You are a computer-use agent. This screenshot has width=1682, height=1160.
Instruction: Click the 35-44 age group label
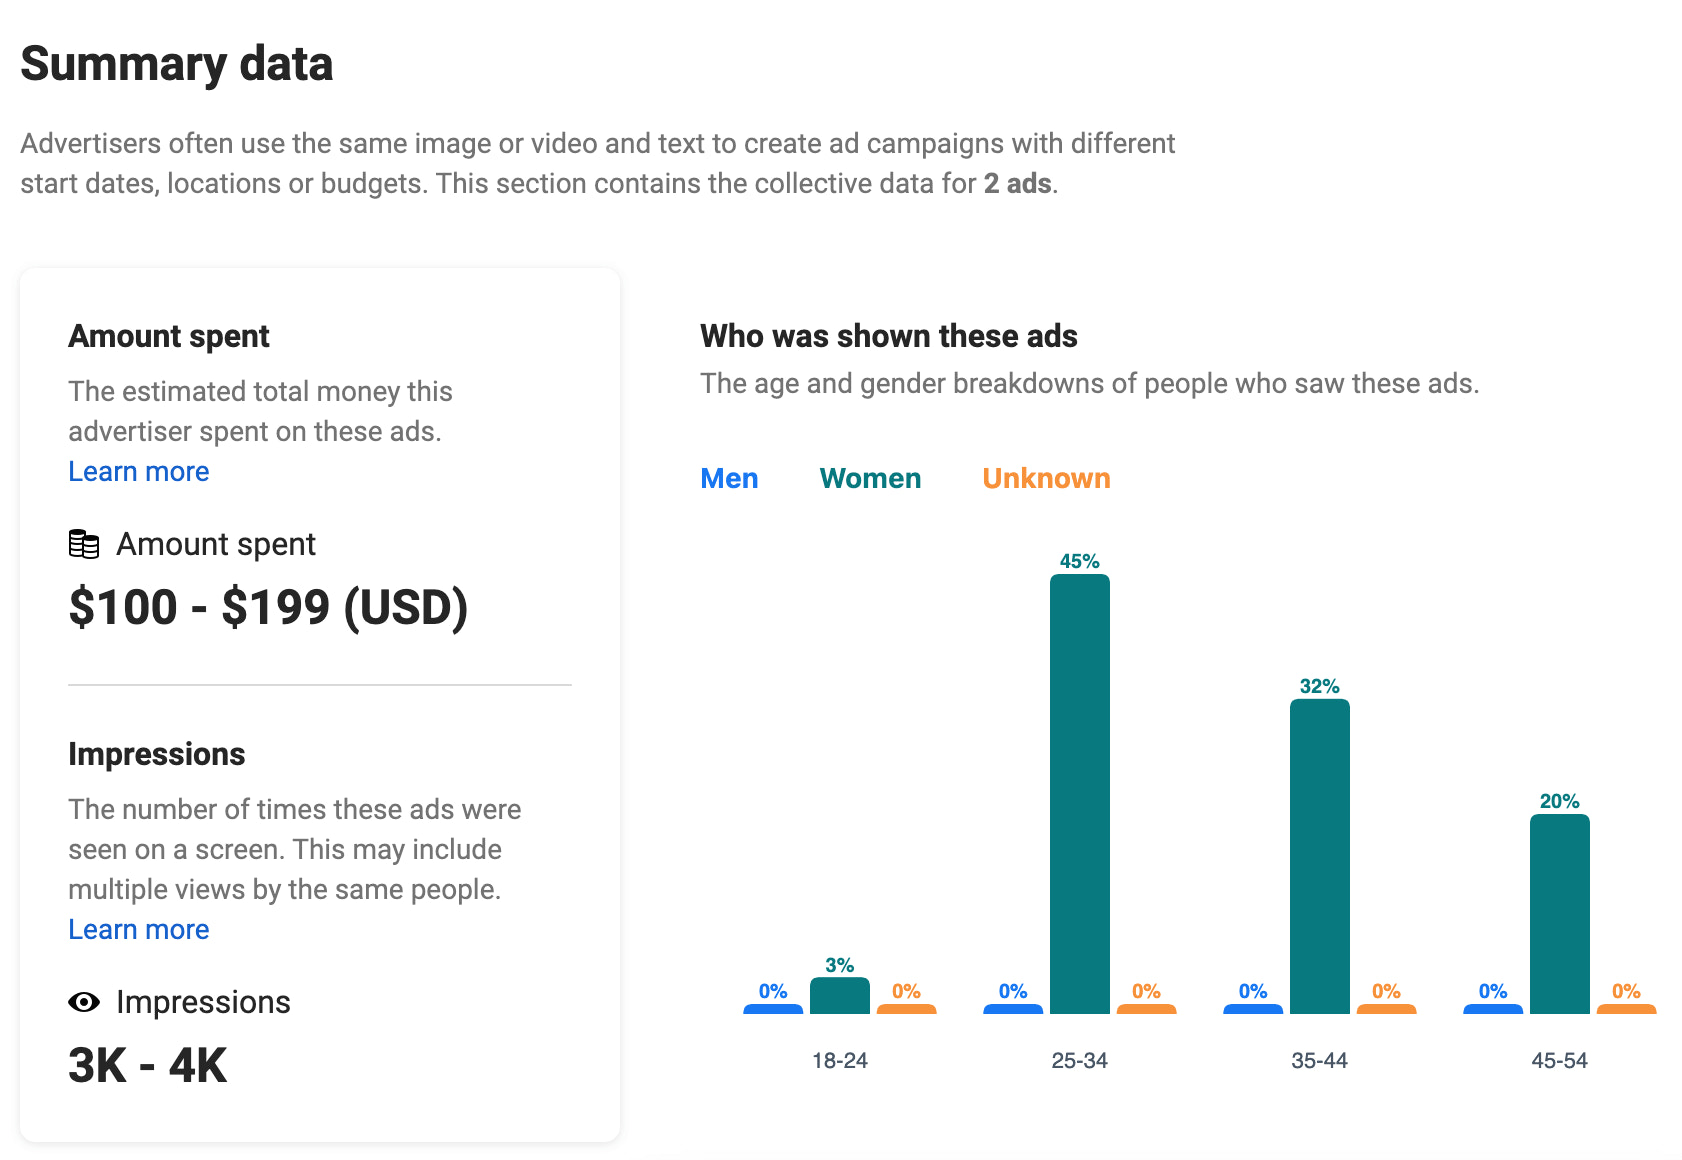pos(1320,1060)
